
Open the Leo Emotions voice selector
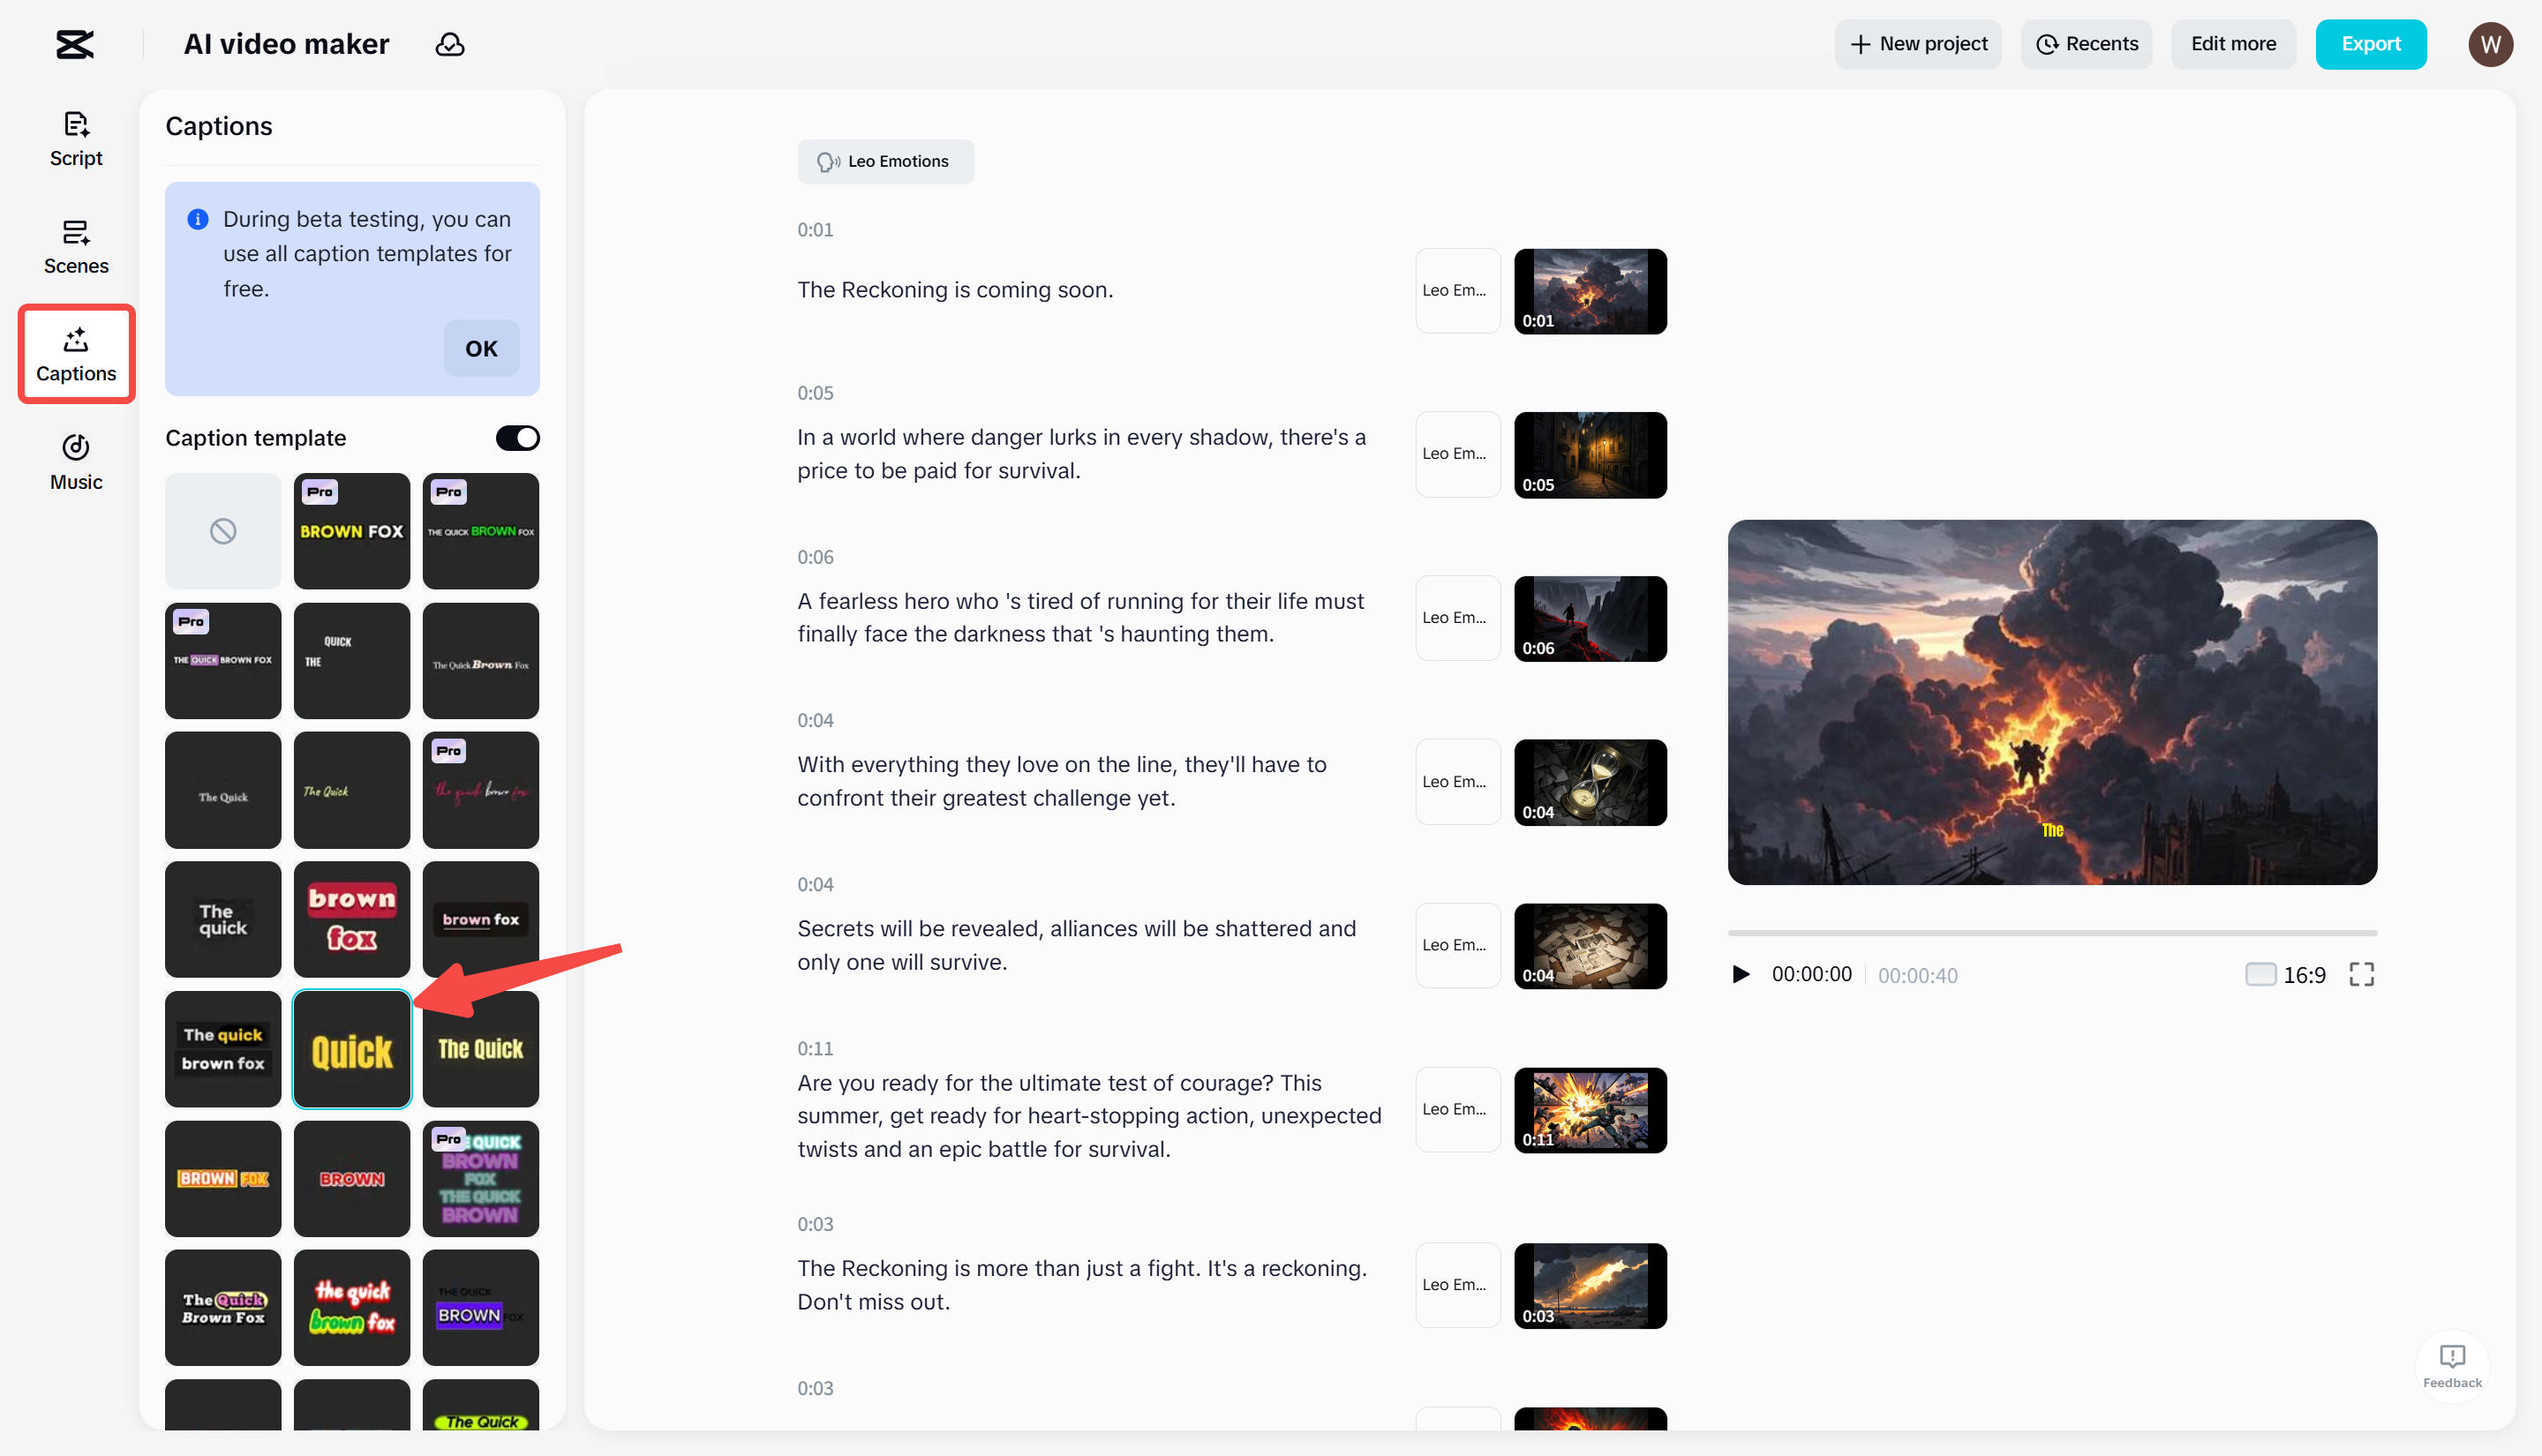tap(885, 161)
